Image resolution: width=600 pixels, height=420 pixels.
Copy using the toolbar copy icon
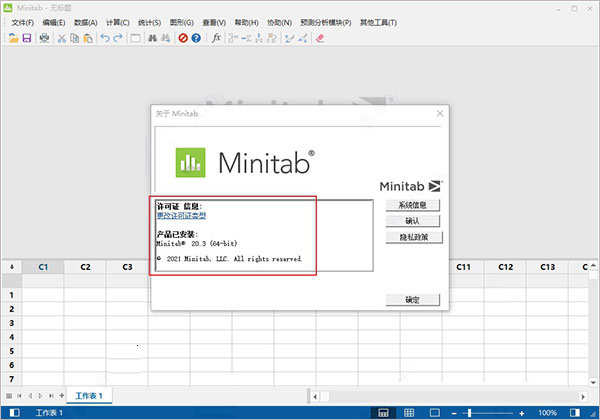75,38
